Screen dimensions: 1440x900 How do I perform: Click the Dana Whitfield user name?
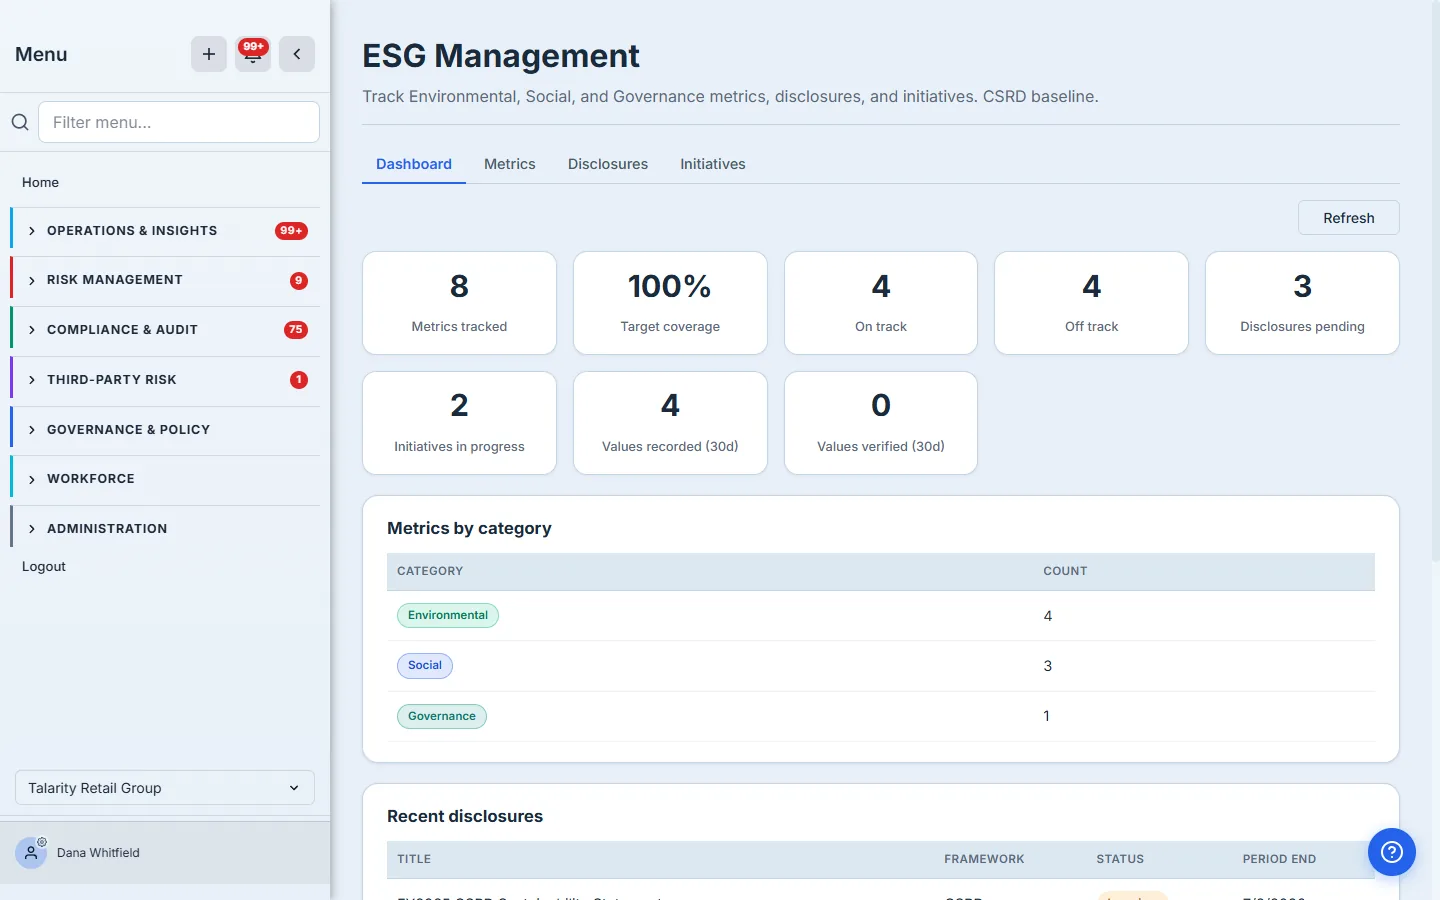(98, 853)
